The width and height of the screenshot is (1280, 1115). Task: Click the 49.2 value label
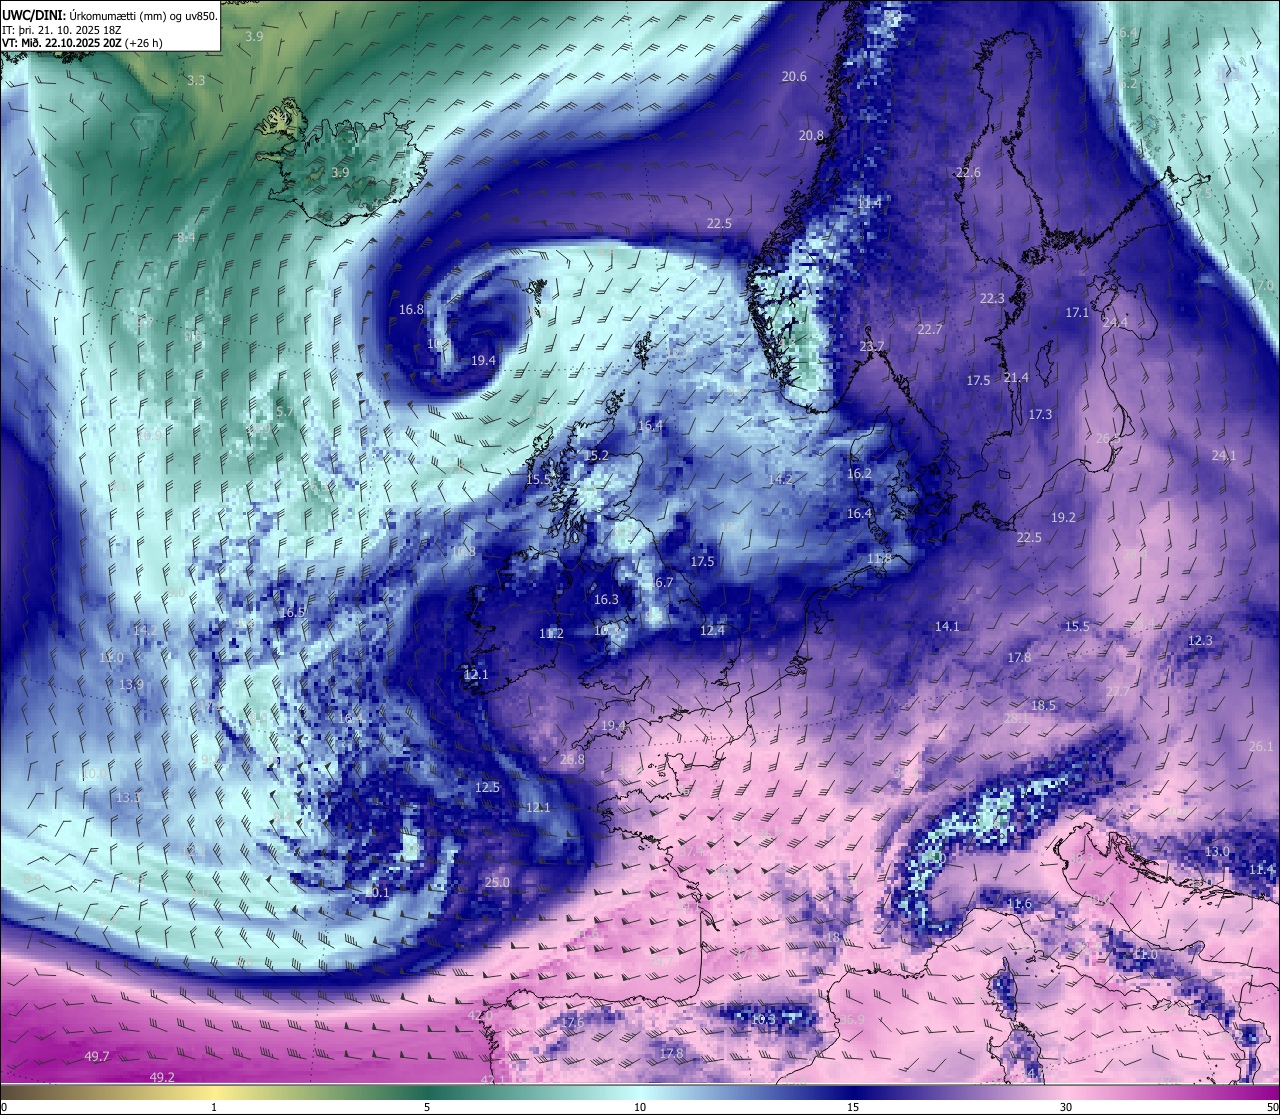tap(162, 1077)
